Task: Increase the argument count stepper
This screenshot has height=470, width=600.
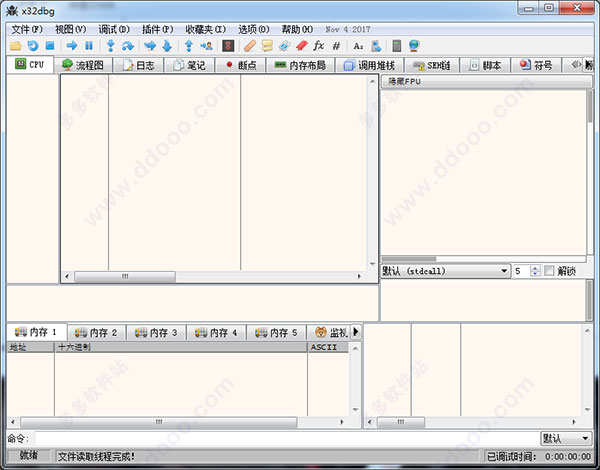Action: 535,268
